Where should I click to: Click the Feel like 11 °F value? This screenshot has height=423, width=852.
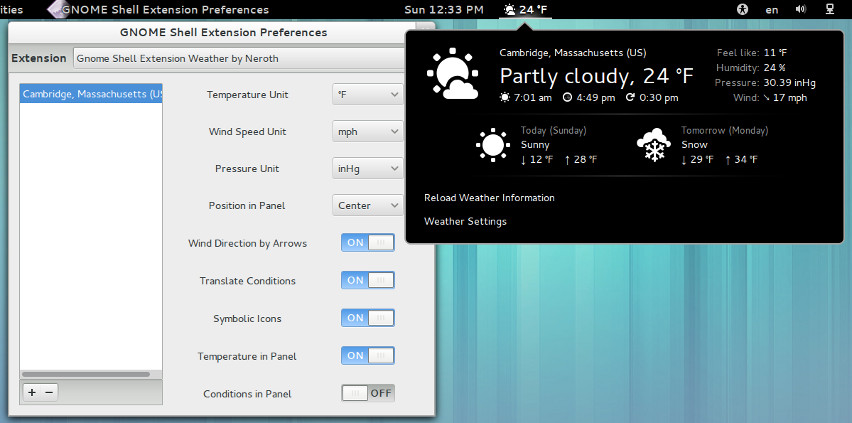pyautogui.click(x=775, y=53)
